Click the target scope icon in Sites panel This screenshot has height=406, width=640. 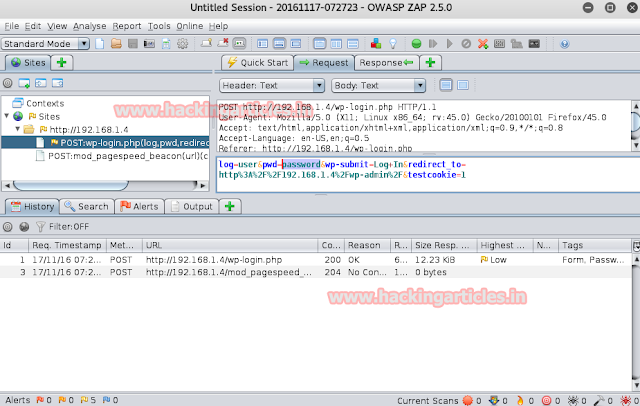point(7,83)
